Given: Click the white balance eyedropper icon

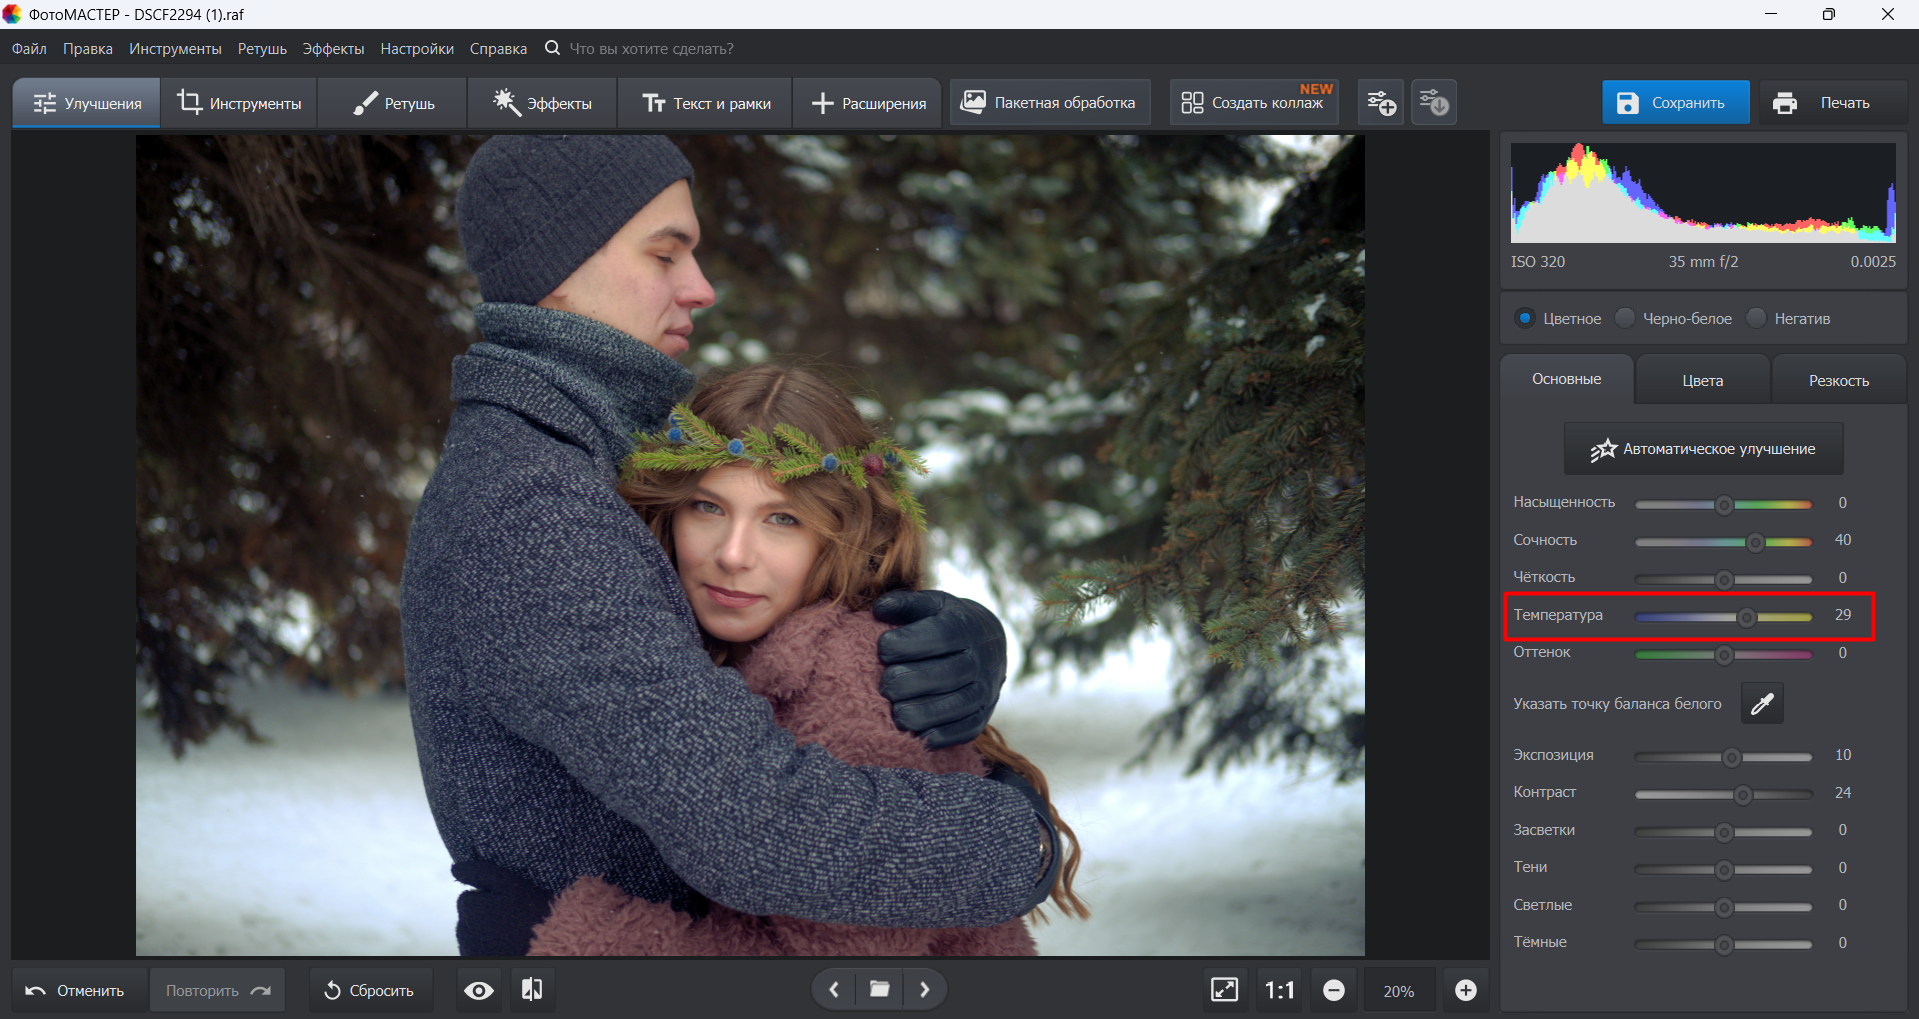Looking at the screenshot, I should click(1762, 704).
